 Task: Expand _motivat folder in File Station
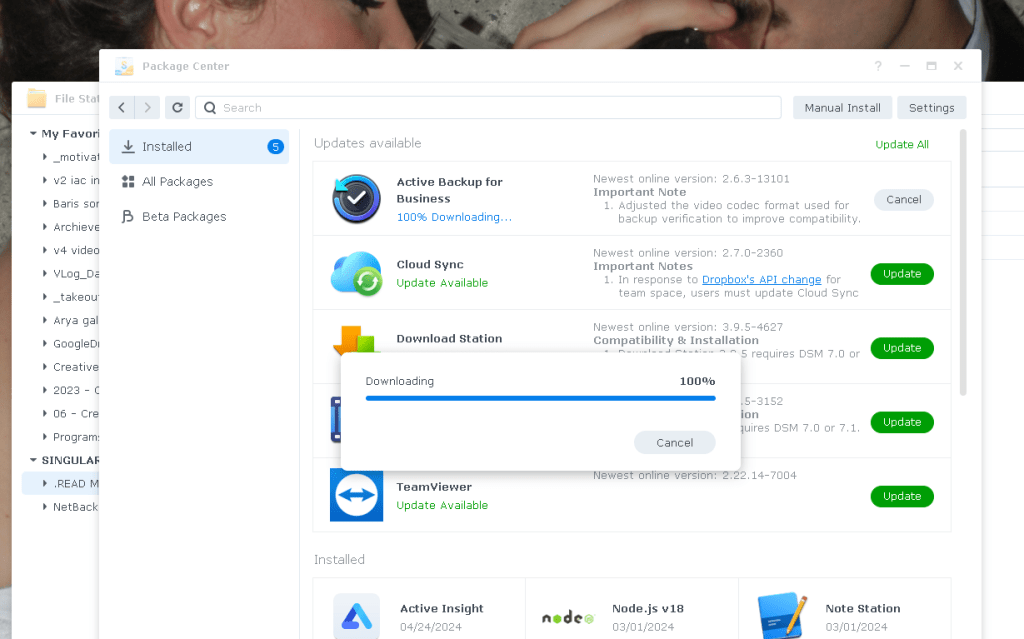click(44, 157)
